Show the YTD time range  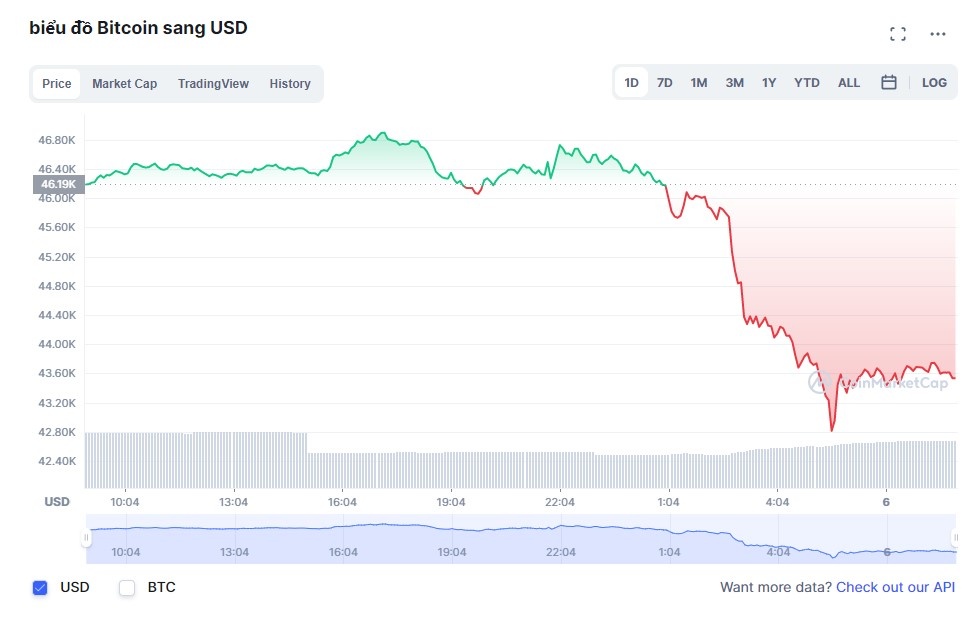click(x=806, y=83)
